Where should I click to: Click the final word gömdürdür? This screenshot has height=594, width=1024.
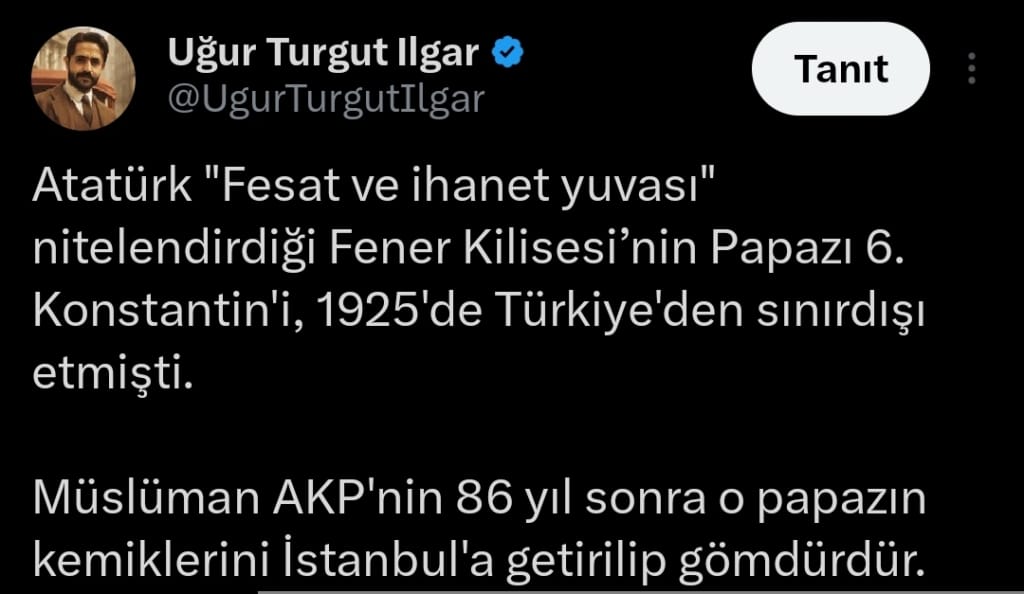[x=803, y=561]
